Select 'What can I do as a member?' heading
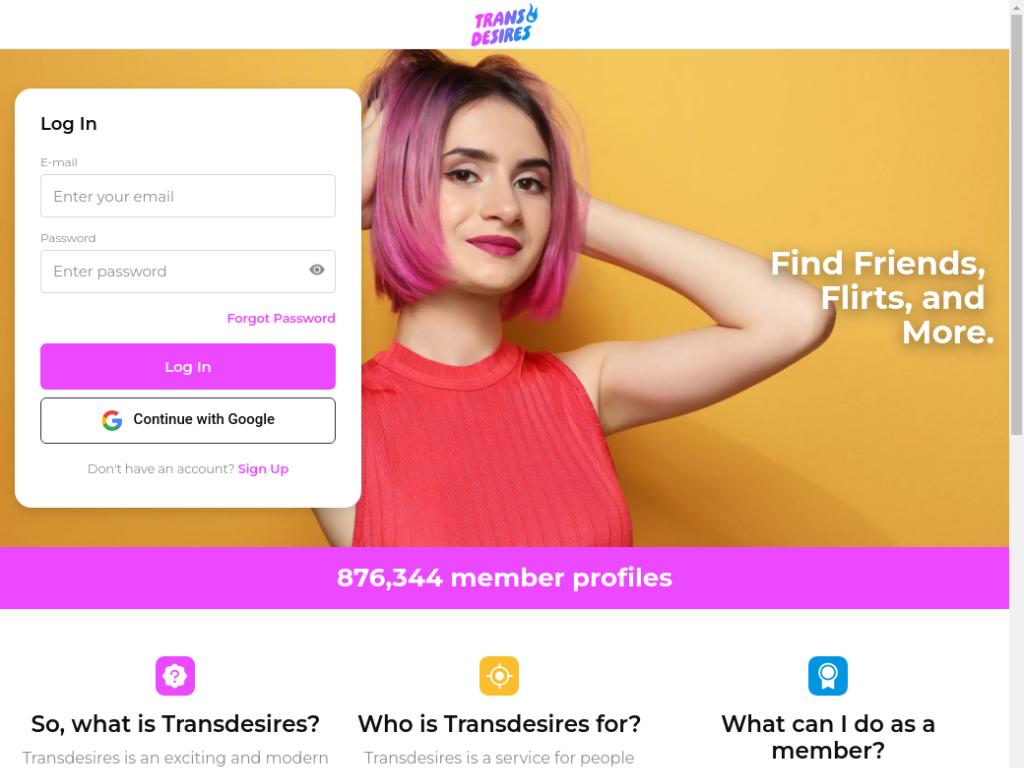 (827, 737)
